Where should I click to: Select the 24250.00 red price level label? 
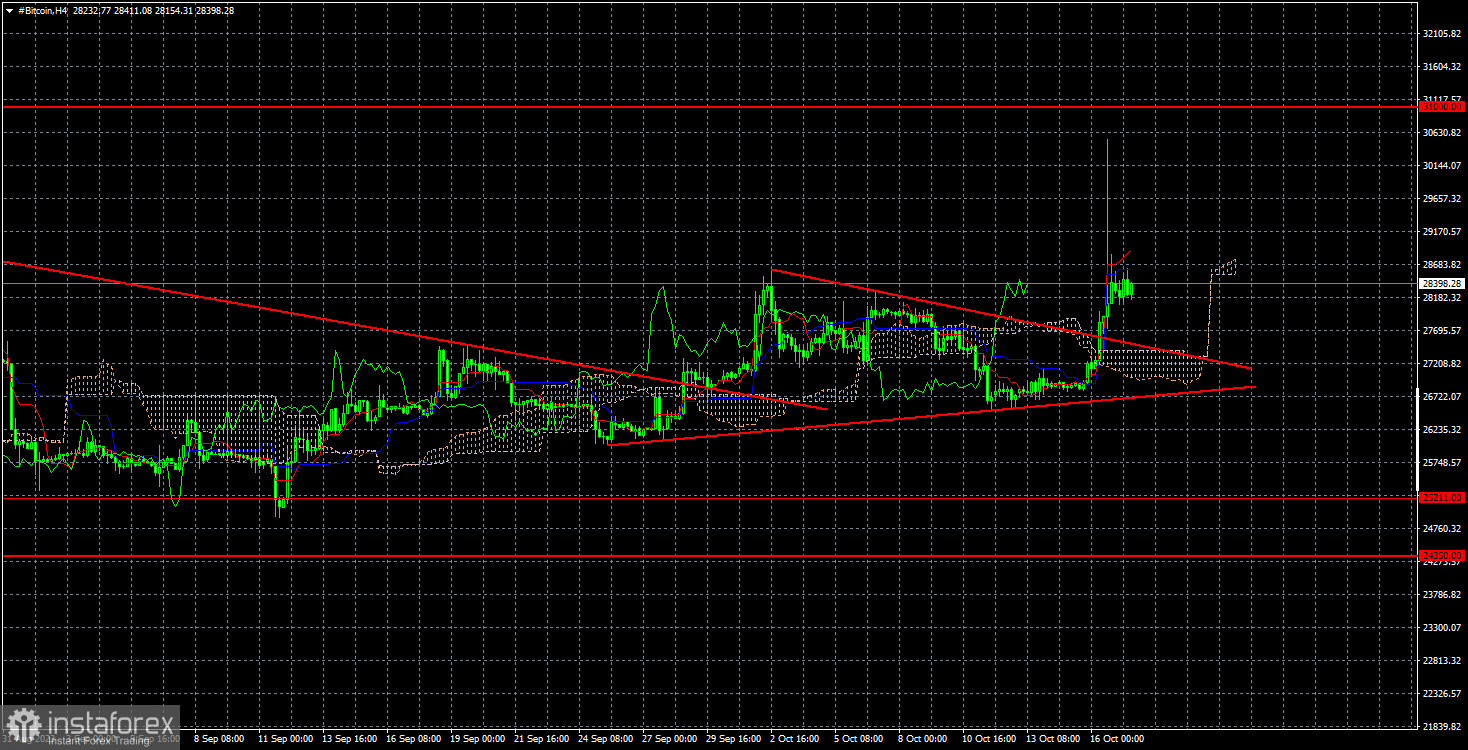pyautogui.click(x=1442, y=555)
